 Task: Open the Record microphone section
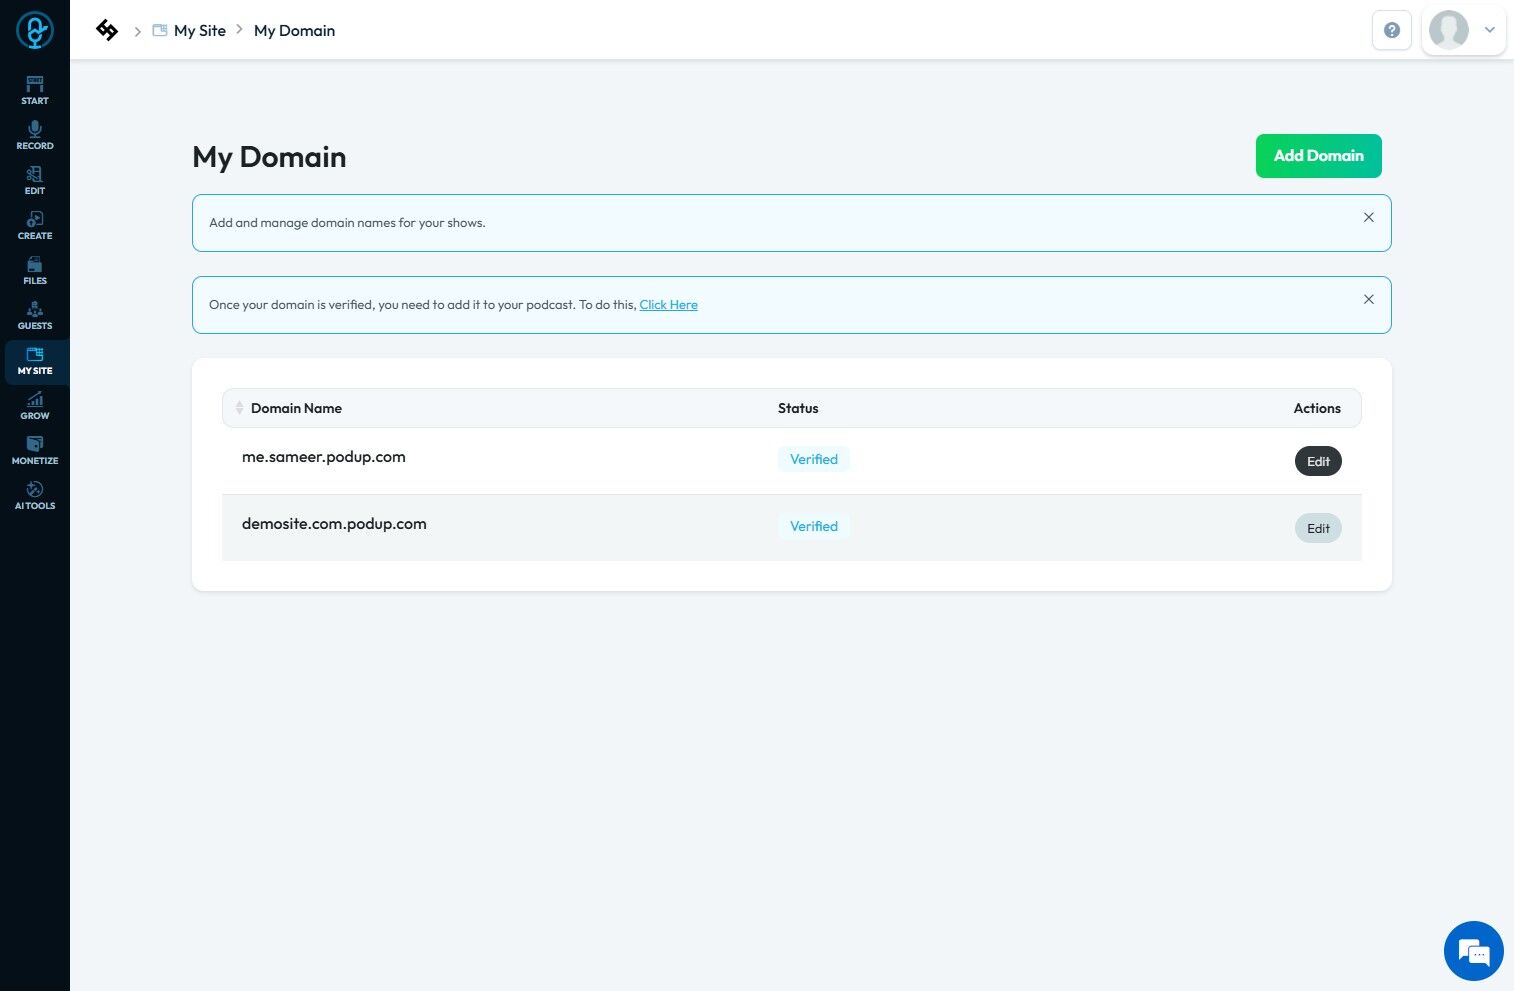click(x=35, y=135)
